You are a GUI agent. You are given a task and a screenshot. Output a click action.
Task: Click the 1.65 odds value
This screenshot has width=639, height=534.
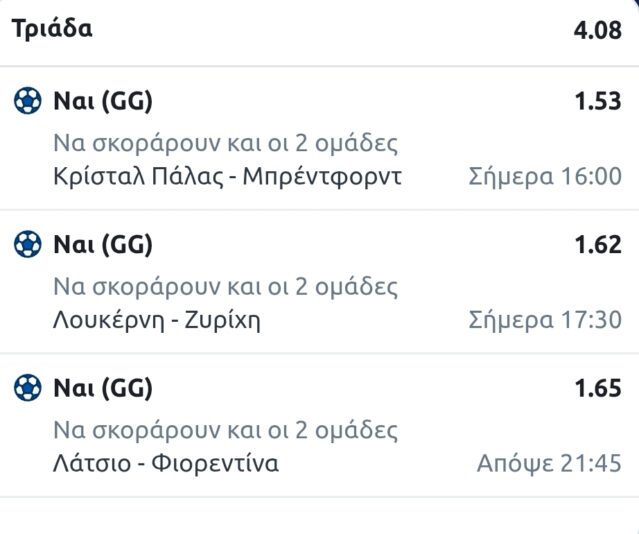click(x=597, y=388)
